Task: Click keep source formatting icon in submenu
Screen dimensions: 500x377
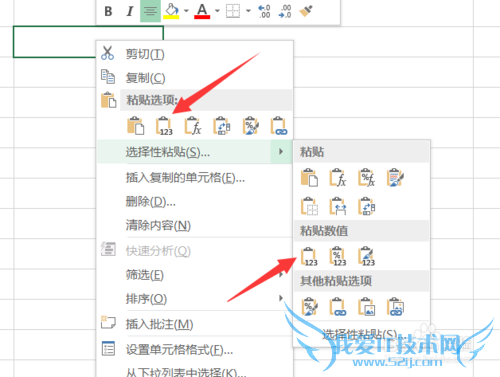Action: click(395, 177)
